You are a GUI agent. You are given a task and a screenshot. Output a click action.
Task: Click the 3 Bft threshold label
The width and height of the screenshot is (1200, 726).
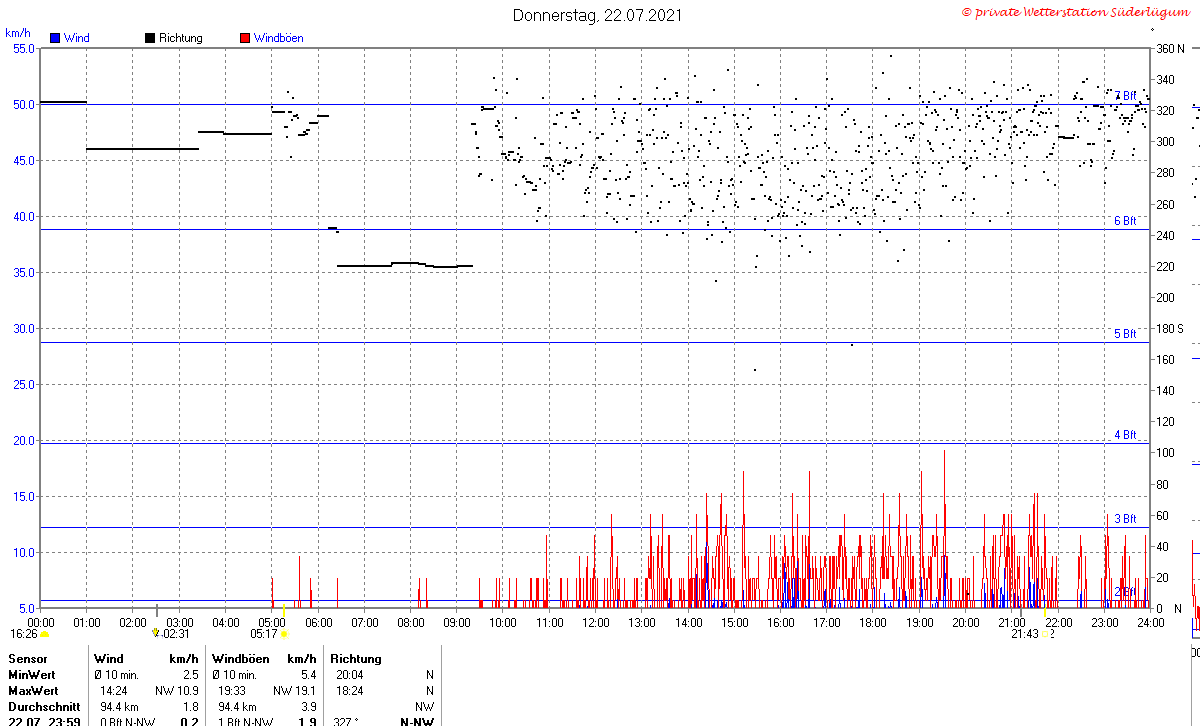tap(1125, 519)
